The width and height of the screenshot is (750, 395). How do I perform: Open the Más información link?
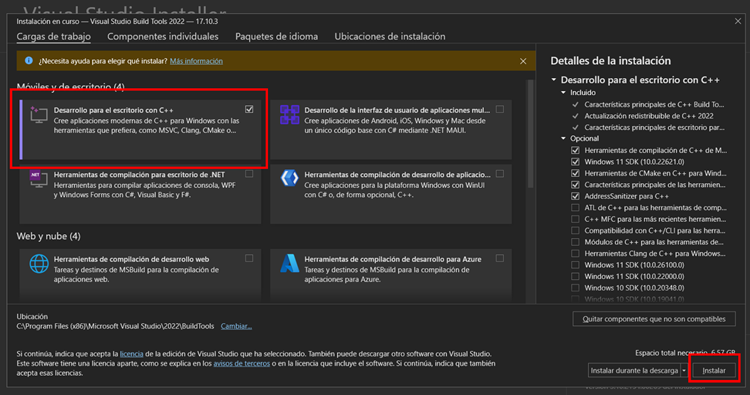(196, 61)
